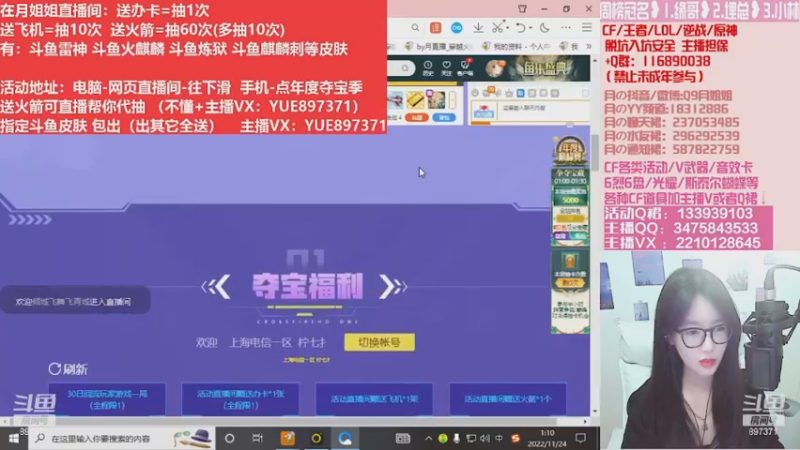Open the three-dots more tools icon
This screenshot has height=450, width=800.
point(566,28)
